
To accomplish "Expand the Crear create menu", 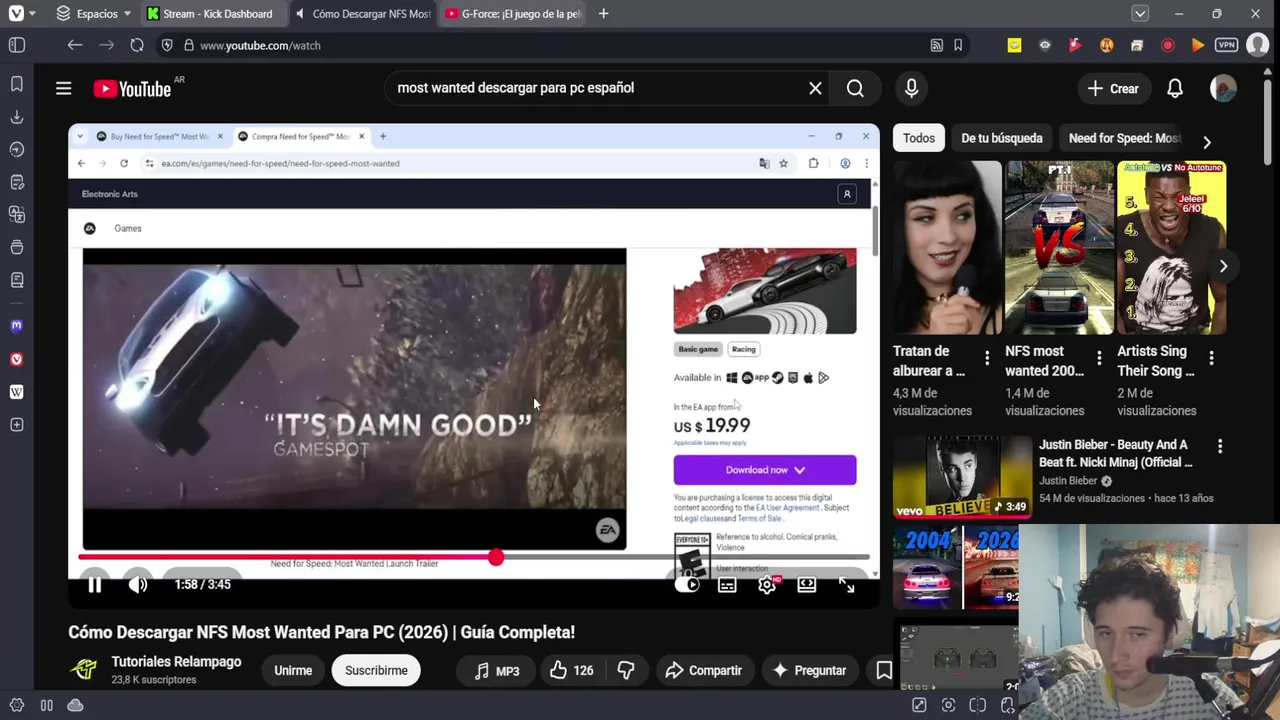I will pos(1113,88).
